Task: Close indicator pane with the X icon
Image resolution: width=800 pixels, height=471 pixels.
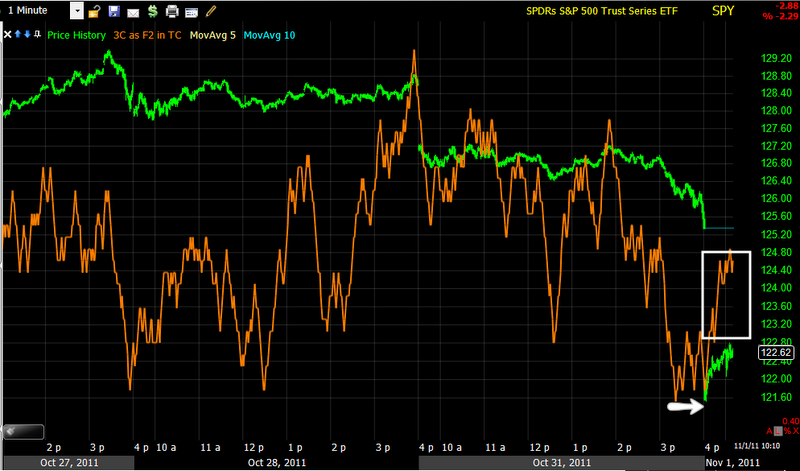Action: click(x=7, y=35)
